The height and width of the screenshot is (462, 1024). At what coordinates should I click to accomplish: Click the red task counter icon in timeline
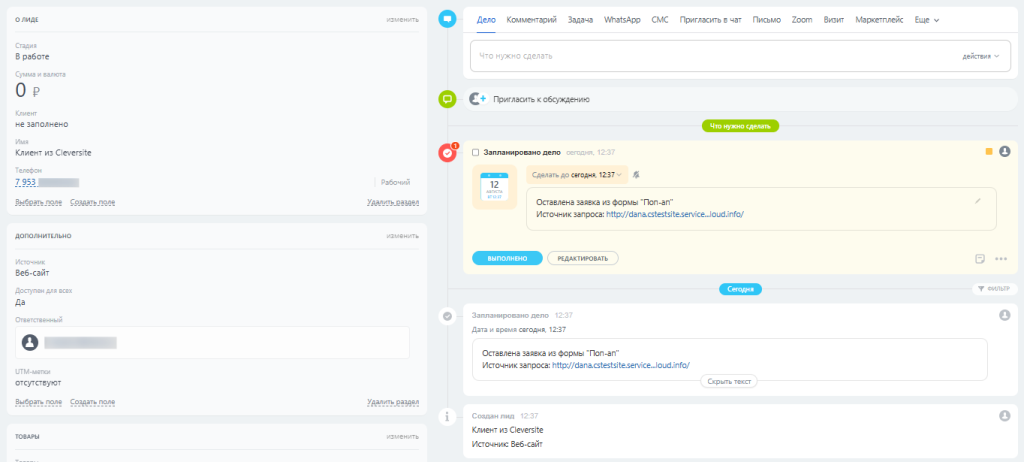448,153
